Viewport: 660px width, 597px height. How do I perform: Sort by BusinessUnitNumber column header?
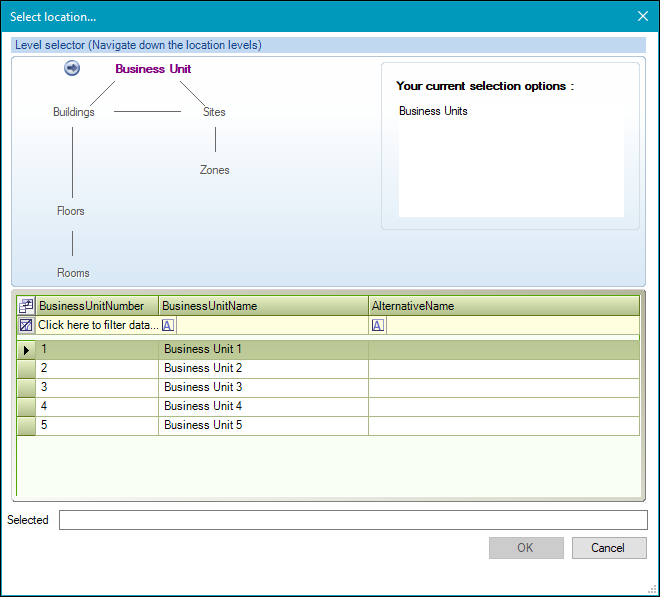point(97,306)
